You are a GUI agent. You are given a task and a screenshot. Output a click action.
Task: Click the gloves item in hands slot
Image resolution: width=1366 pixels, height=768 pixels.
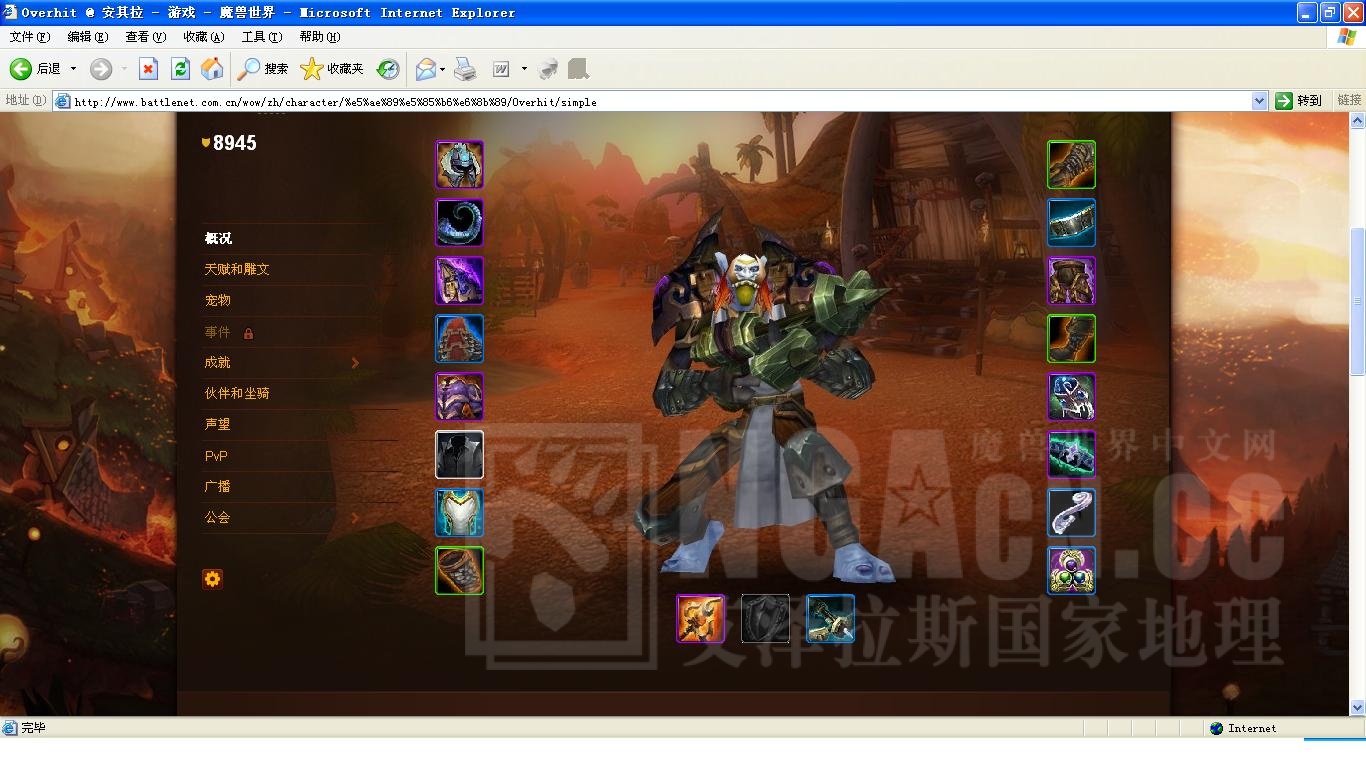(1071, 164)
